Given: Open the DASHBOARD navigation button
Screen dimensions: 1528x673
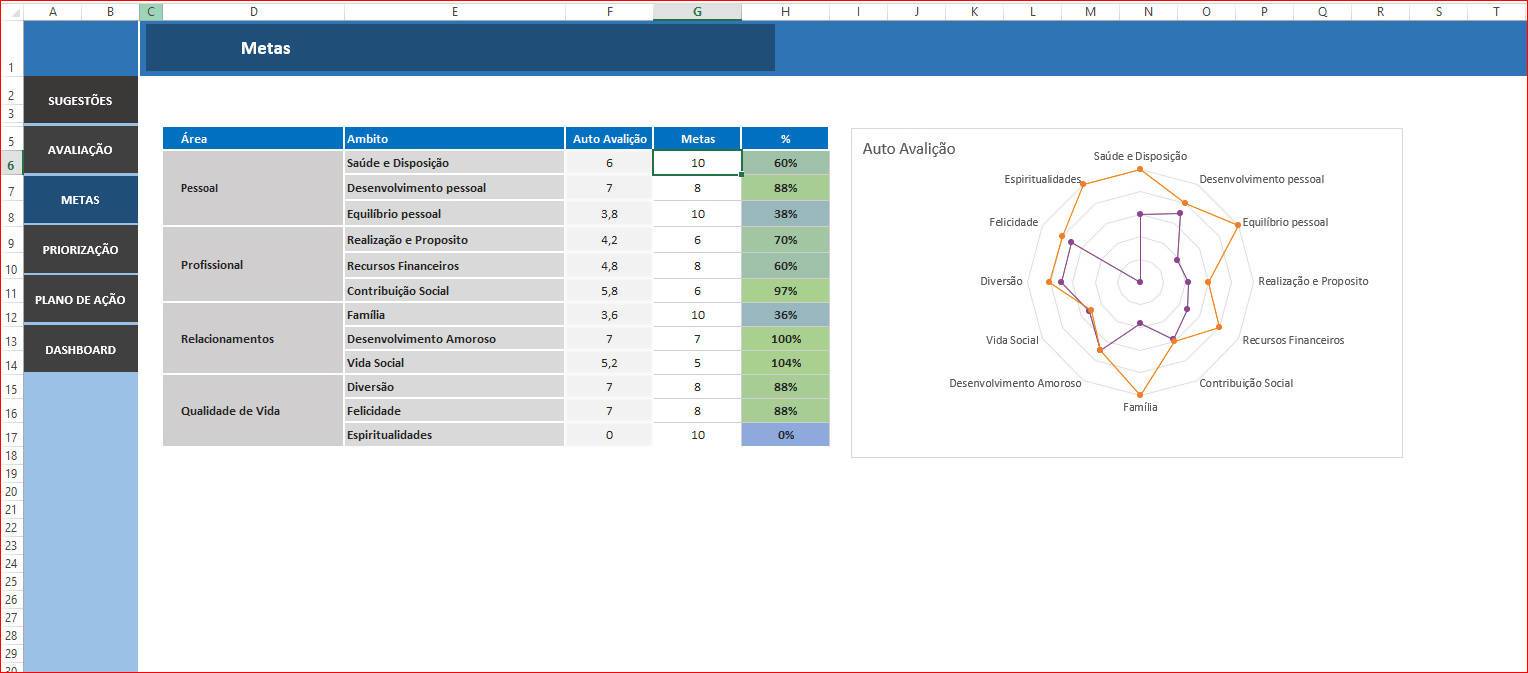Looking at the screenshot, I should [80, 350].
